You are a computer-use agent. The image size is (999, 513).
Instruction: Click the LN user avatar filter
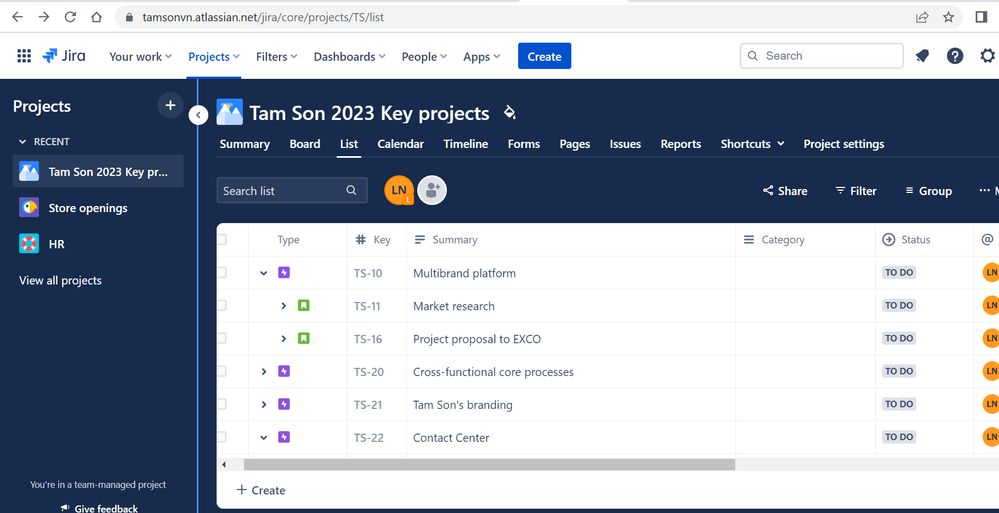pos(399,191)
